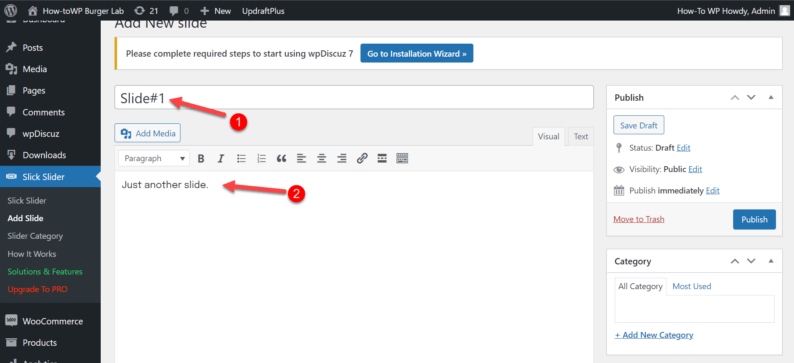Edit the Status: Draft setting
The width and height of the screenshot is (794, 363).
[684, 148]
